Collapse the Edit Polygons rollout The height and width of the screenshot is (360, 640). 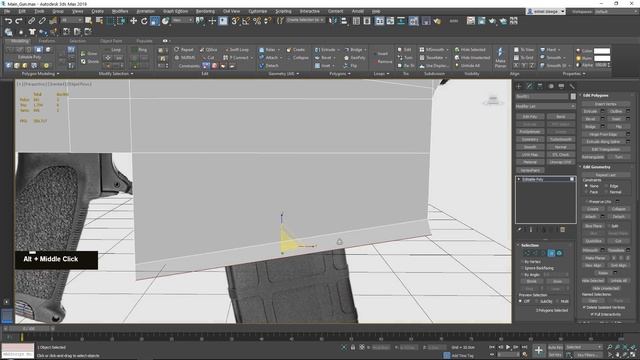pos(595,96)
